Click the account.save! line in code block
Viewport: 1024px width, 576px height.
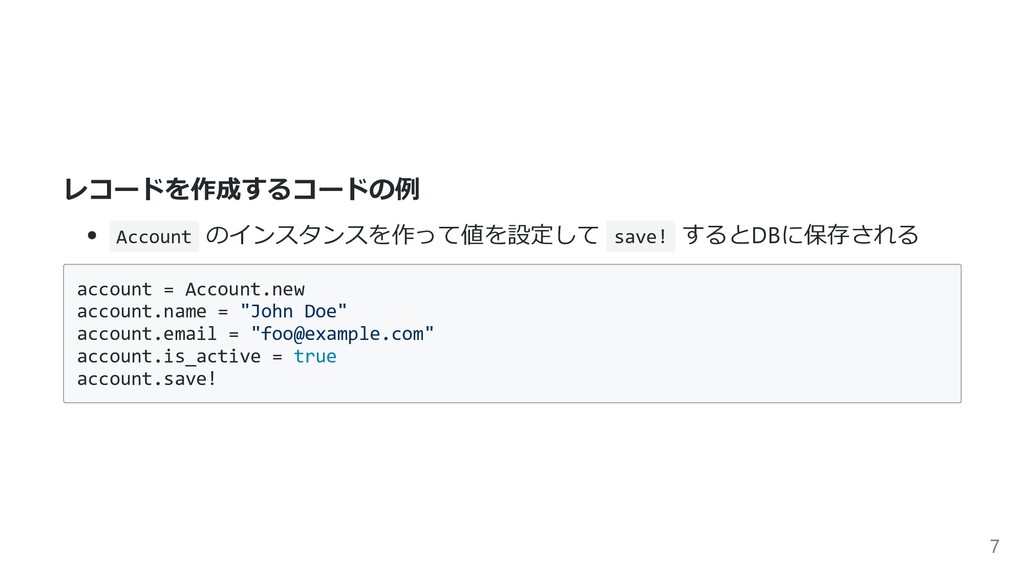[146, 379]
